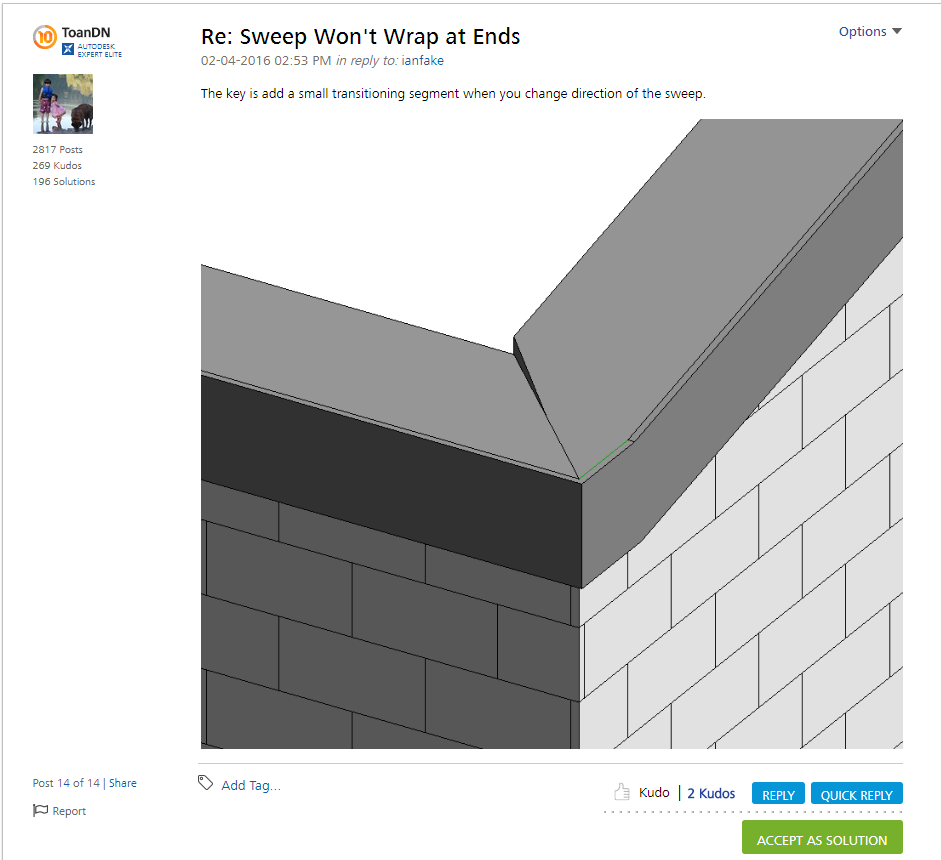View the 2 Kudos list
941x860 pixels.
(x=711, y=793)
